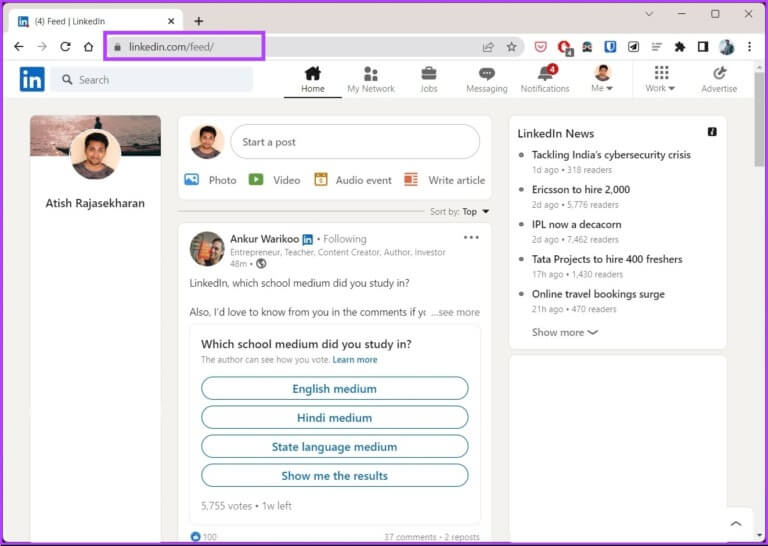Expand Show more news
768x546 pixels.
[565, 332]
